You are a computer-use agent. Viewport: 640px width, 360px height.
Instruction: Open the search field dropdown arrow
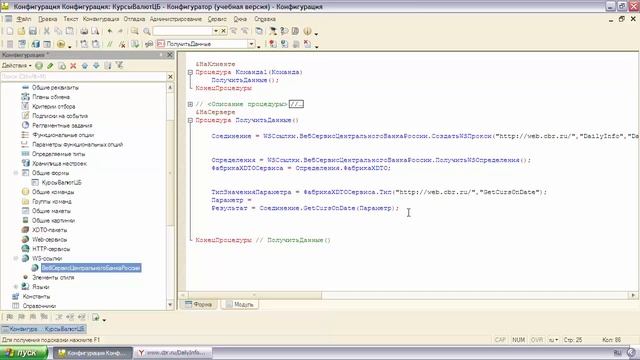[216, 31]
